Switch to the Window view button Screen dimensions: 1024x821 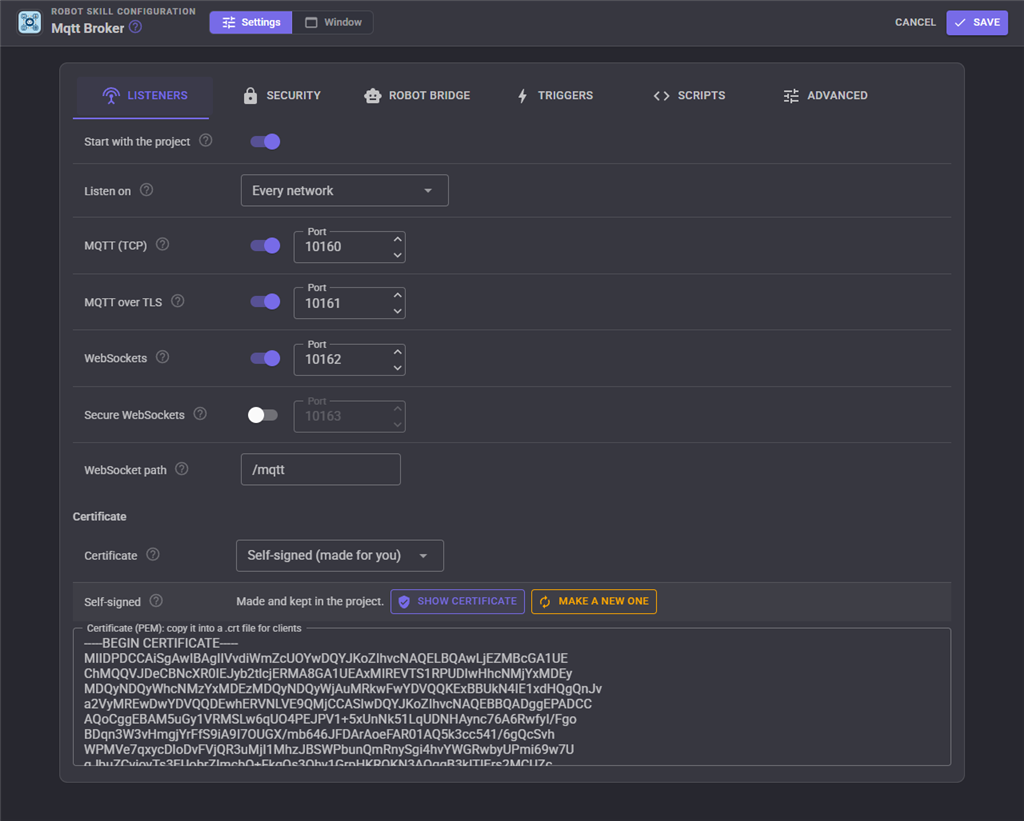(x=333, y=22)
